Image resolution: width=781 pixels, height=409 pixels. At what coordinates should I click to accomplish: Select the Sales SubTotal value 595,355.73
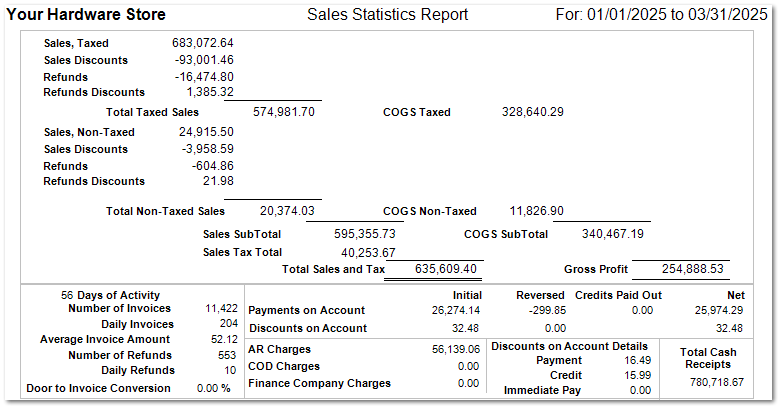pos(365,234)
